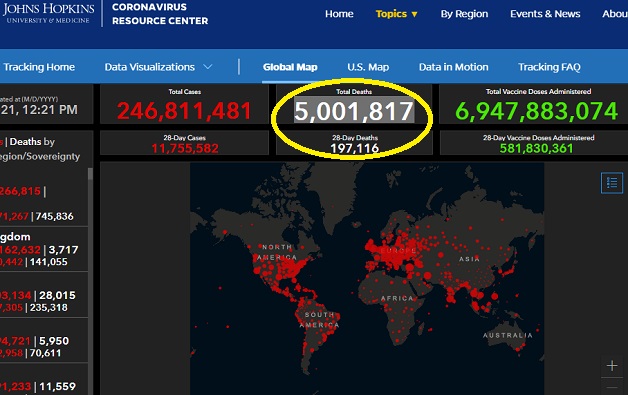
Task: Click the 28-Day Cases value
Action: click(x=185, y=149)
